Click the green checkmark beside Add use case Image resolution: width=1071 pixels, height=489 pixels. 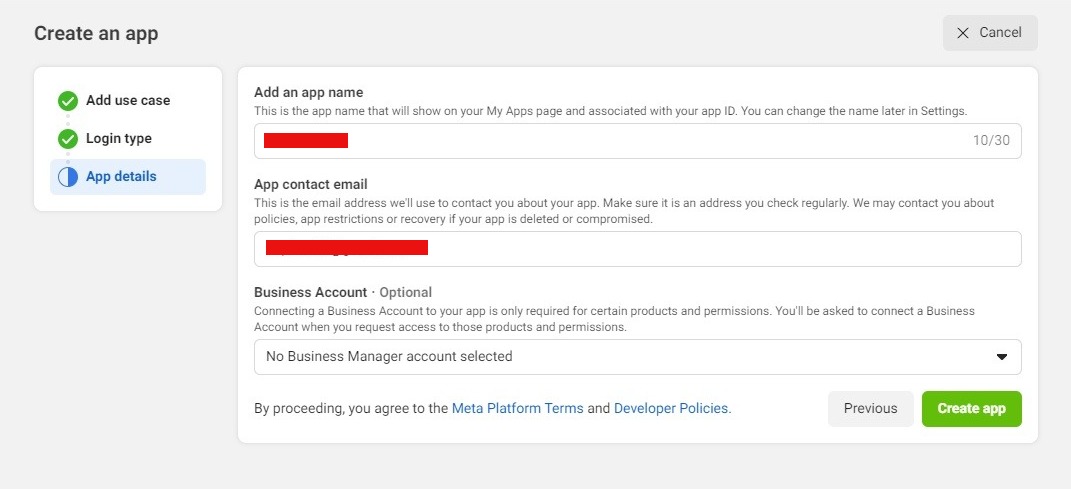(68, 101)
